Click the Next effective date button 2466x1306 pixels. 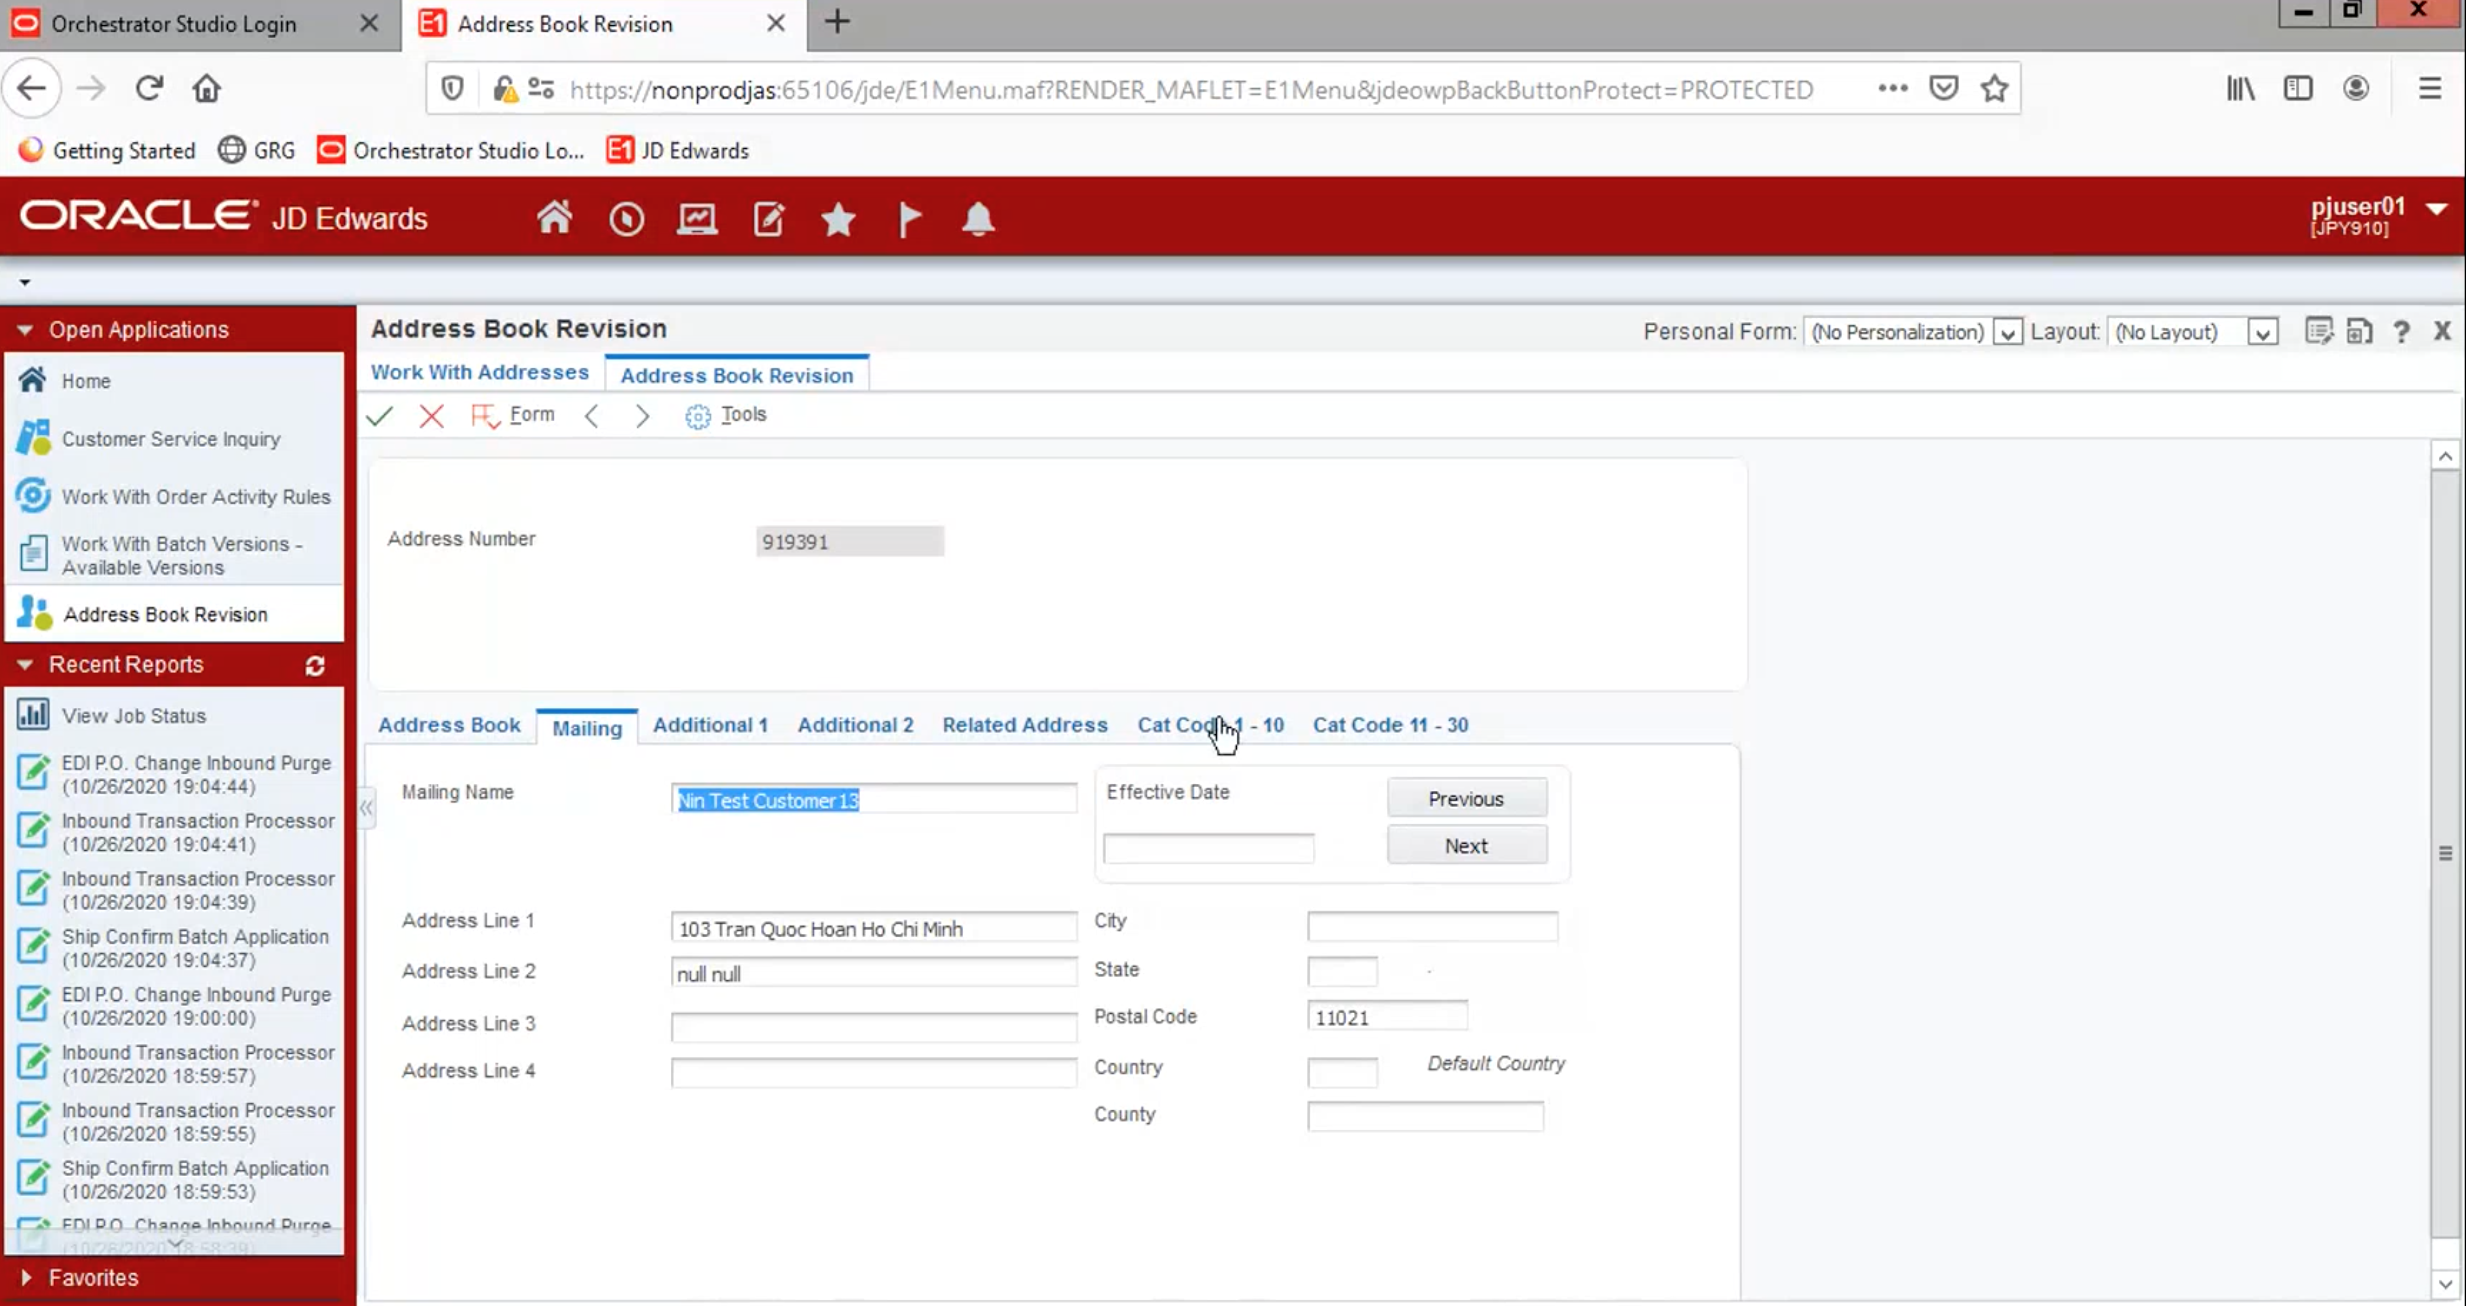pyautogui.click(x=1465, y=846)
